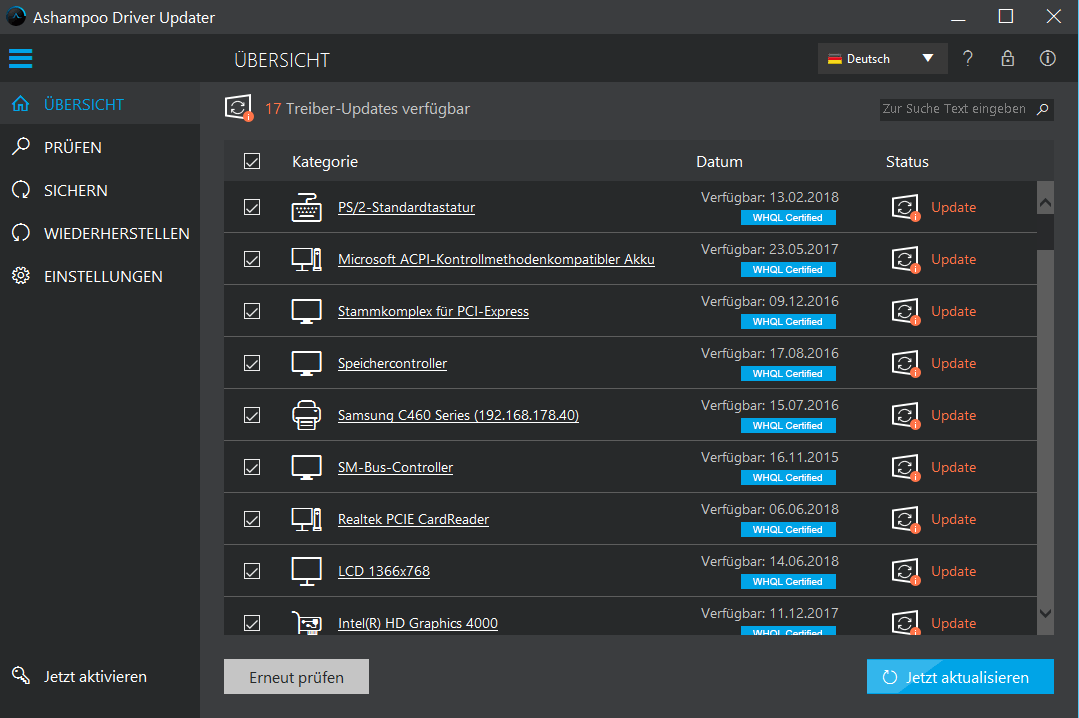Open Microsoft ACPI-Kontrollmethodenkompatibler Akku link

click(x=496, y=260)
